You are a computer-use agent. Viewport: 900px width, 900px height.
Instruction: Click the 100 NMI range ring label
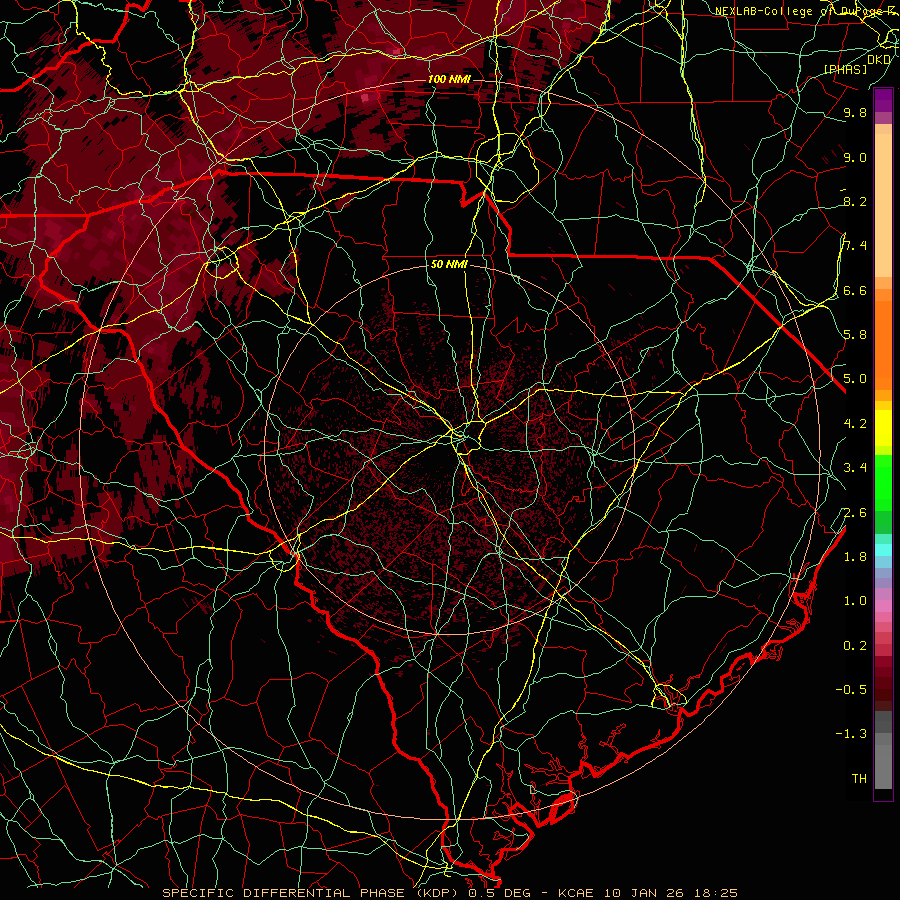pyautogui.click(x=449, y=79)
